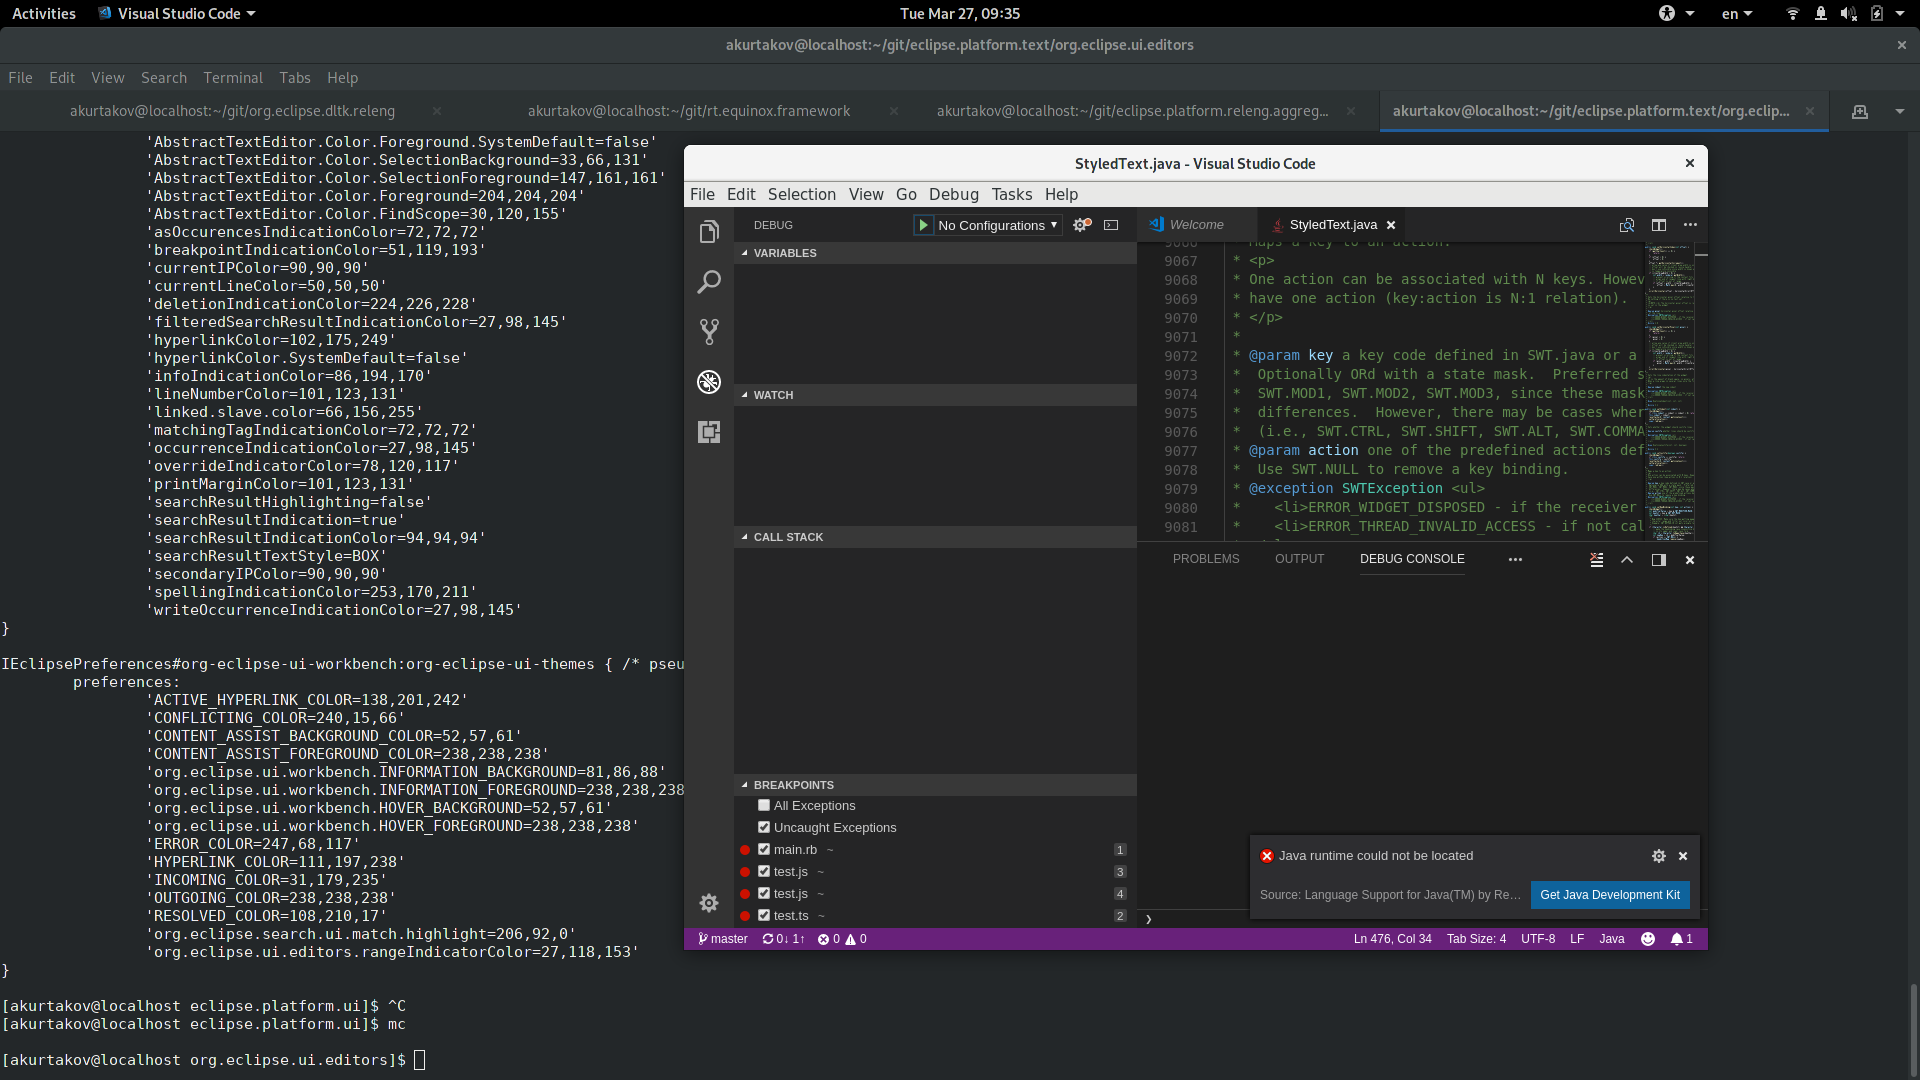Open the terminal new-tab icon button
The image size is (1920, 1080).
tap(1860, 112)
